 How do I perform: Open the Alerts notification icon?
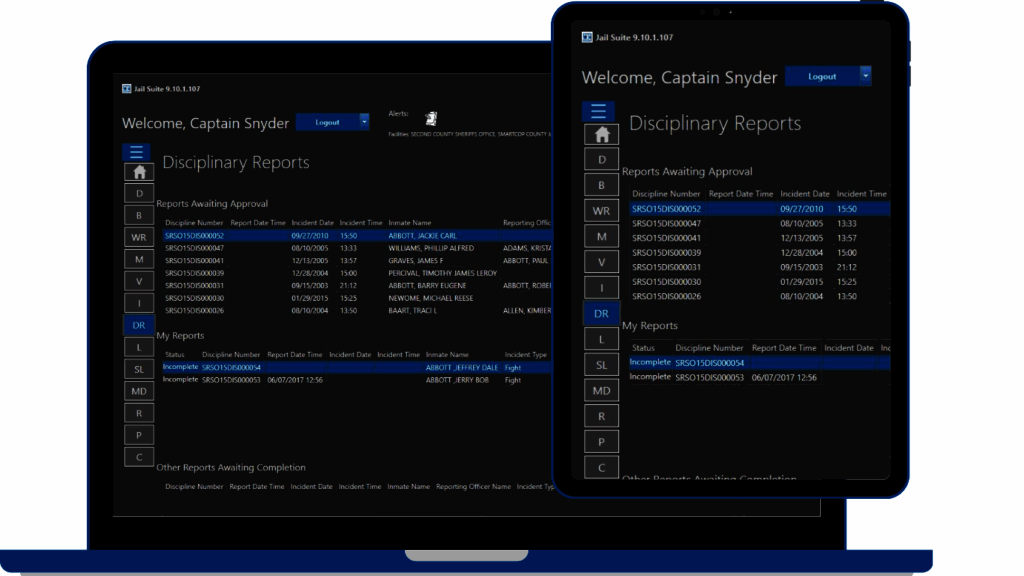click(431, 117)
